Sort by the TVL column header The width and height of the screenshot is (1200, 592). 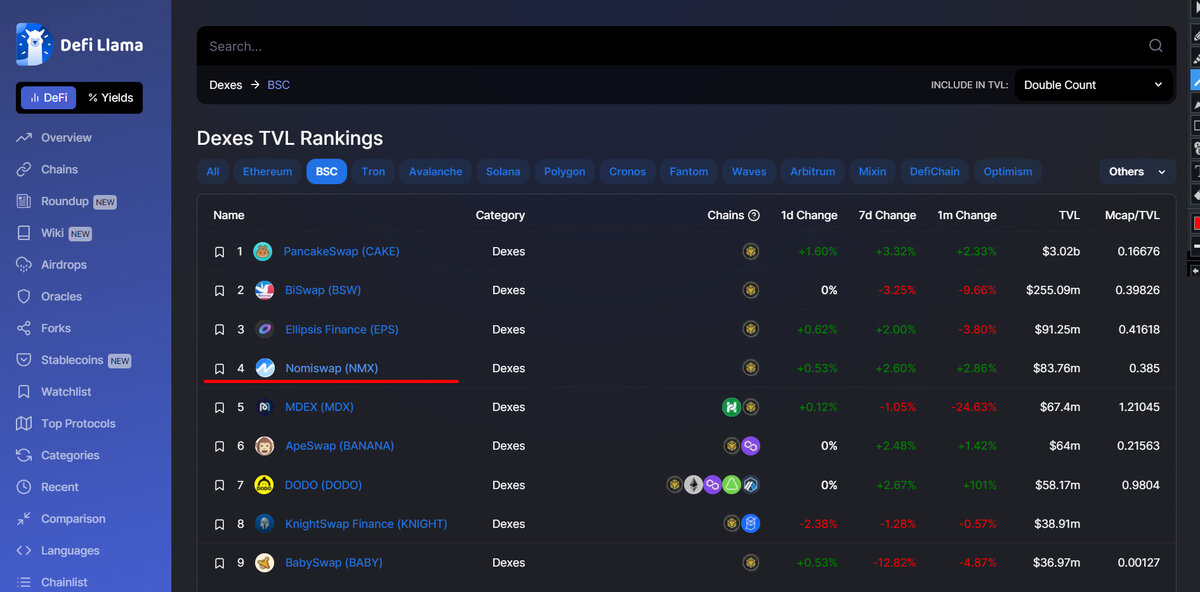pos(1069,215)
